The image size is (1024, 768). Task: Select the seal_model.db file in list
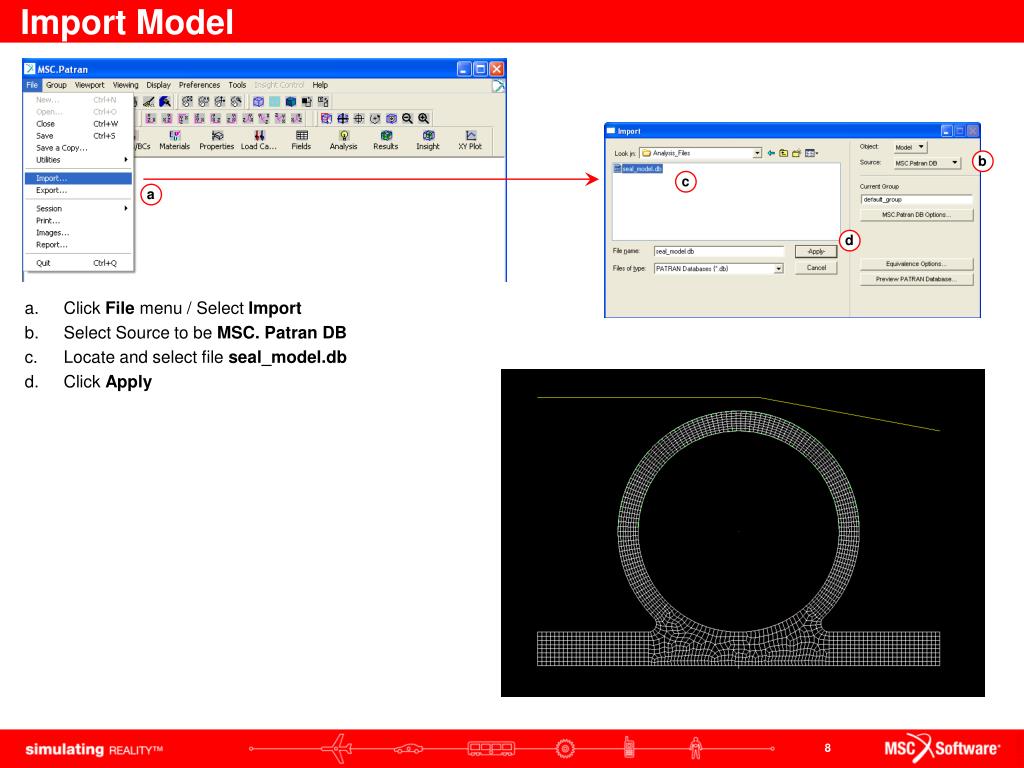638,168
